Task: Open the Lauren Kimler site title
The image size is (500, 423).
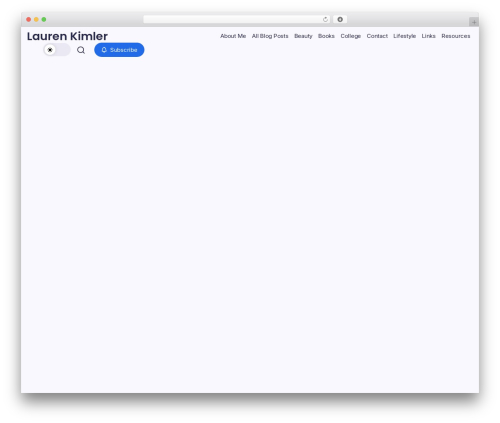Action: [x=67, y=36]
